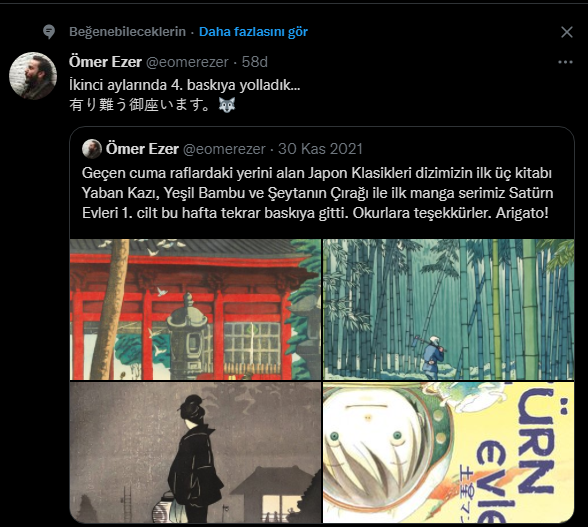Open the quoted tweet text about Japon Klasikleri
The width and height of the screenshot is (588, 527).
(x=318, y=193)
